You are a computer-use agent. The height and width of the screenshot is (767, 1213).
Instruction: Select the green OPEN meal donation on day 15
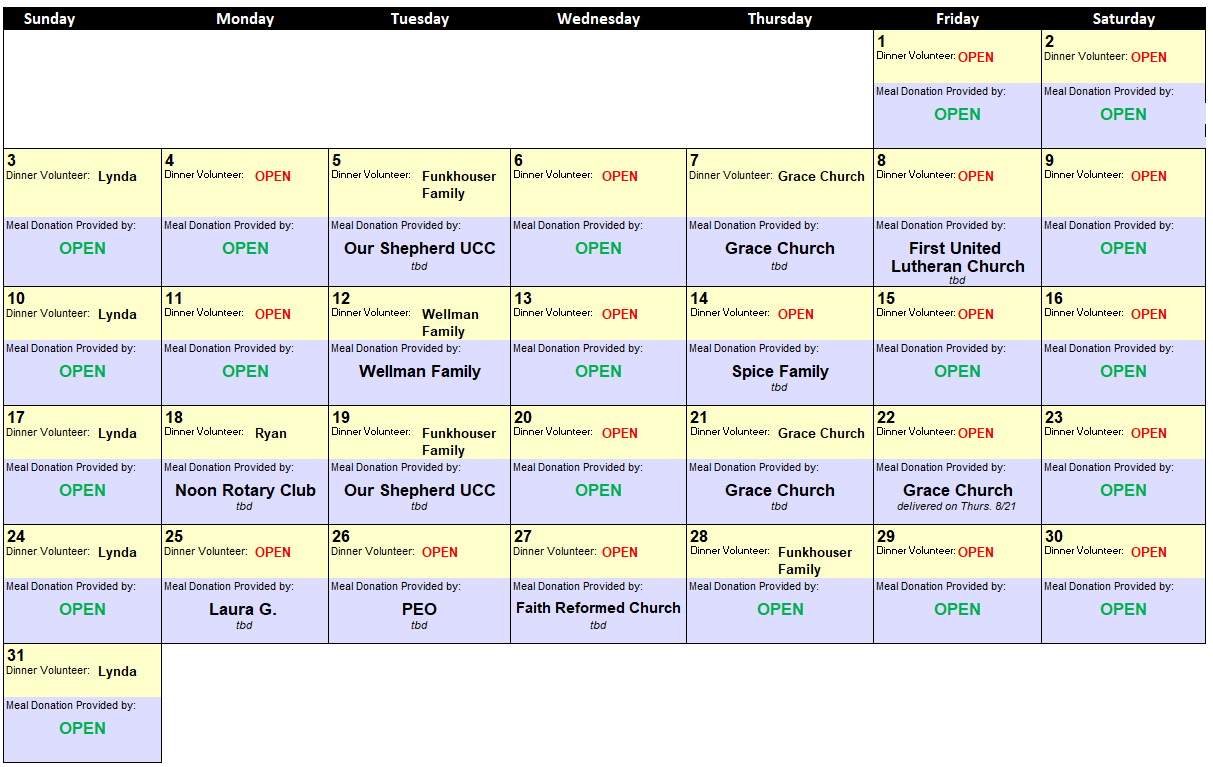(x=957, y=371)
